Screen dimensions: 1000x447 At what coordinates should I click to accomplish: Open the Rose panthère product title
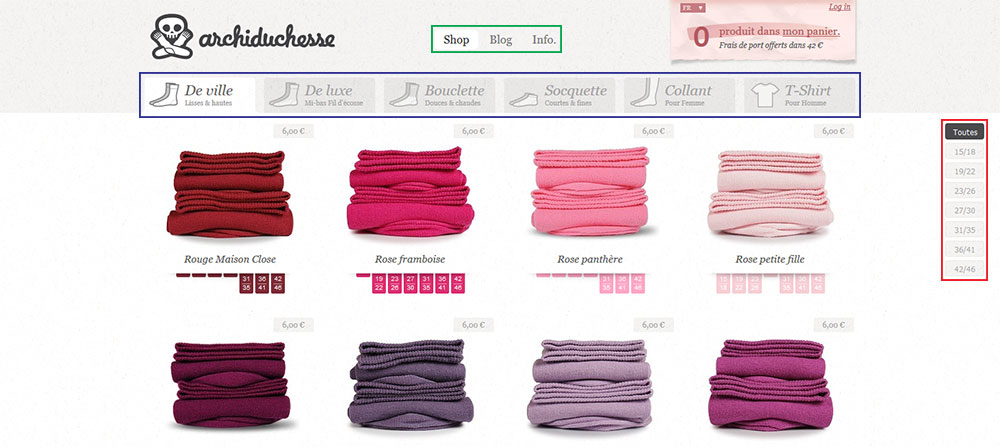[x=590, y=260]
